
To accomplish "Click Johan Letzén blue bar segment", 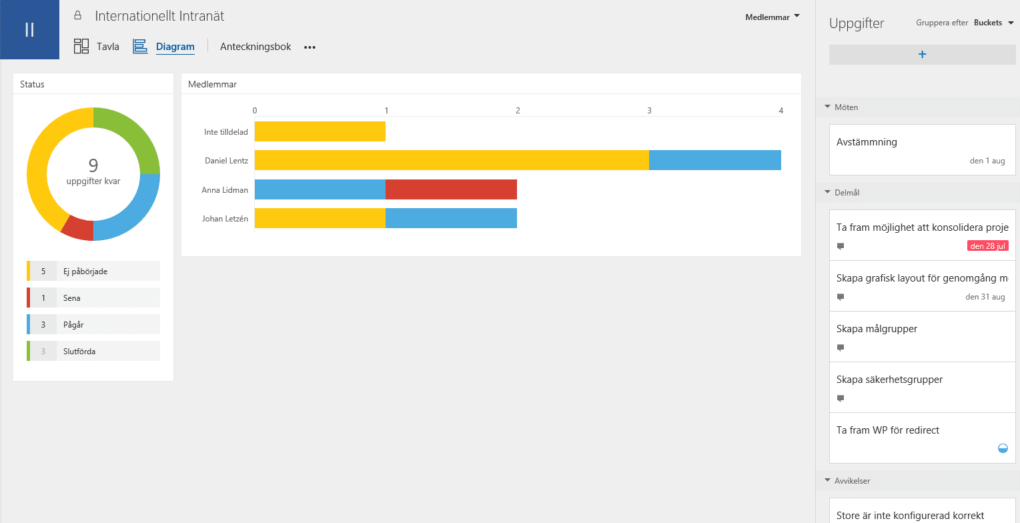I will click(451, 218).
